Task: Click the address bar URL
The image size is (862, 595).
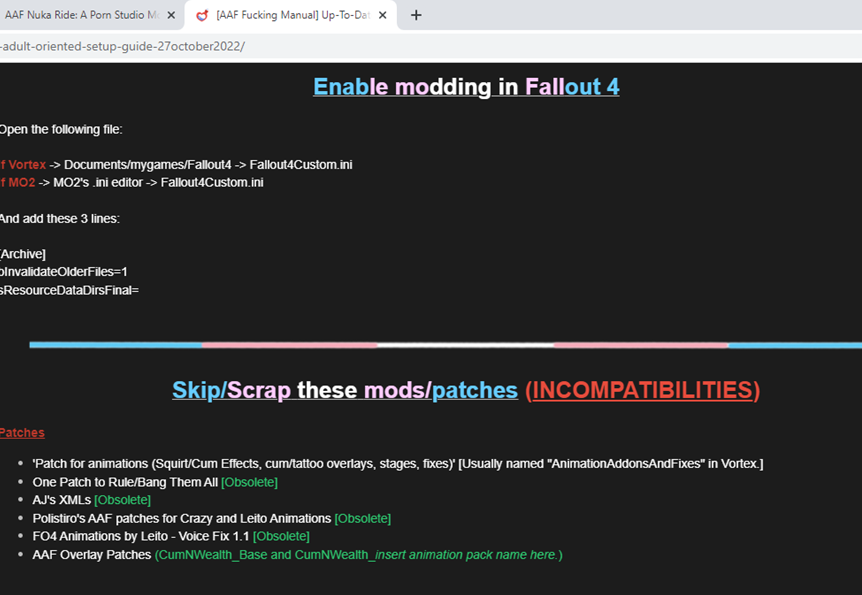Action: tap(120, 45)
